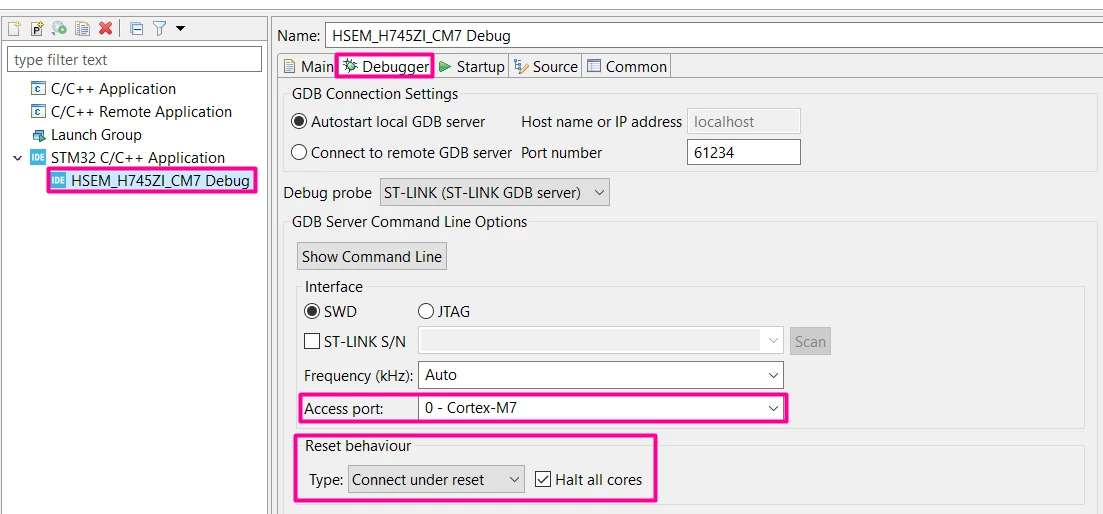
Task: Enable ST-LINK S/N checkbox
Action: 312,342
